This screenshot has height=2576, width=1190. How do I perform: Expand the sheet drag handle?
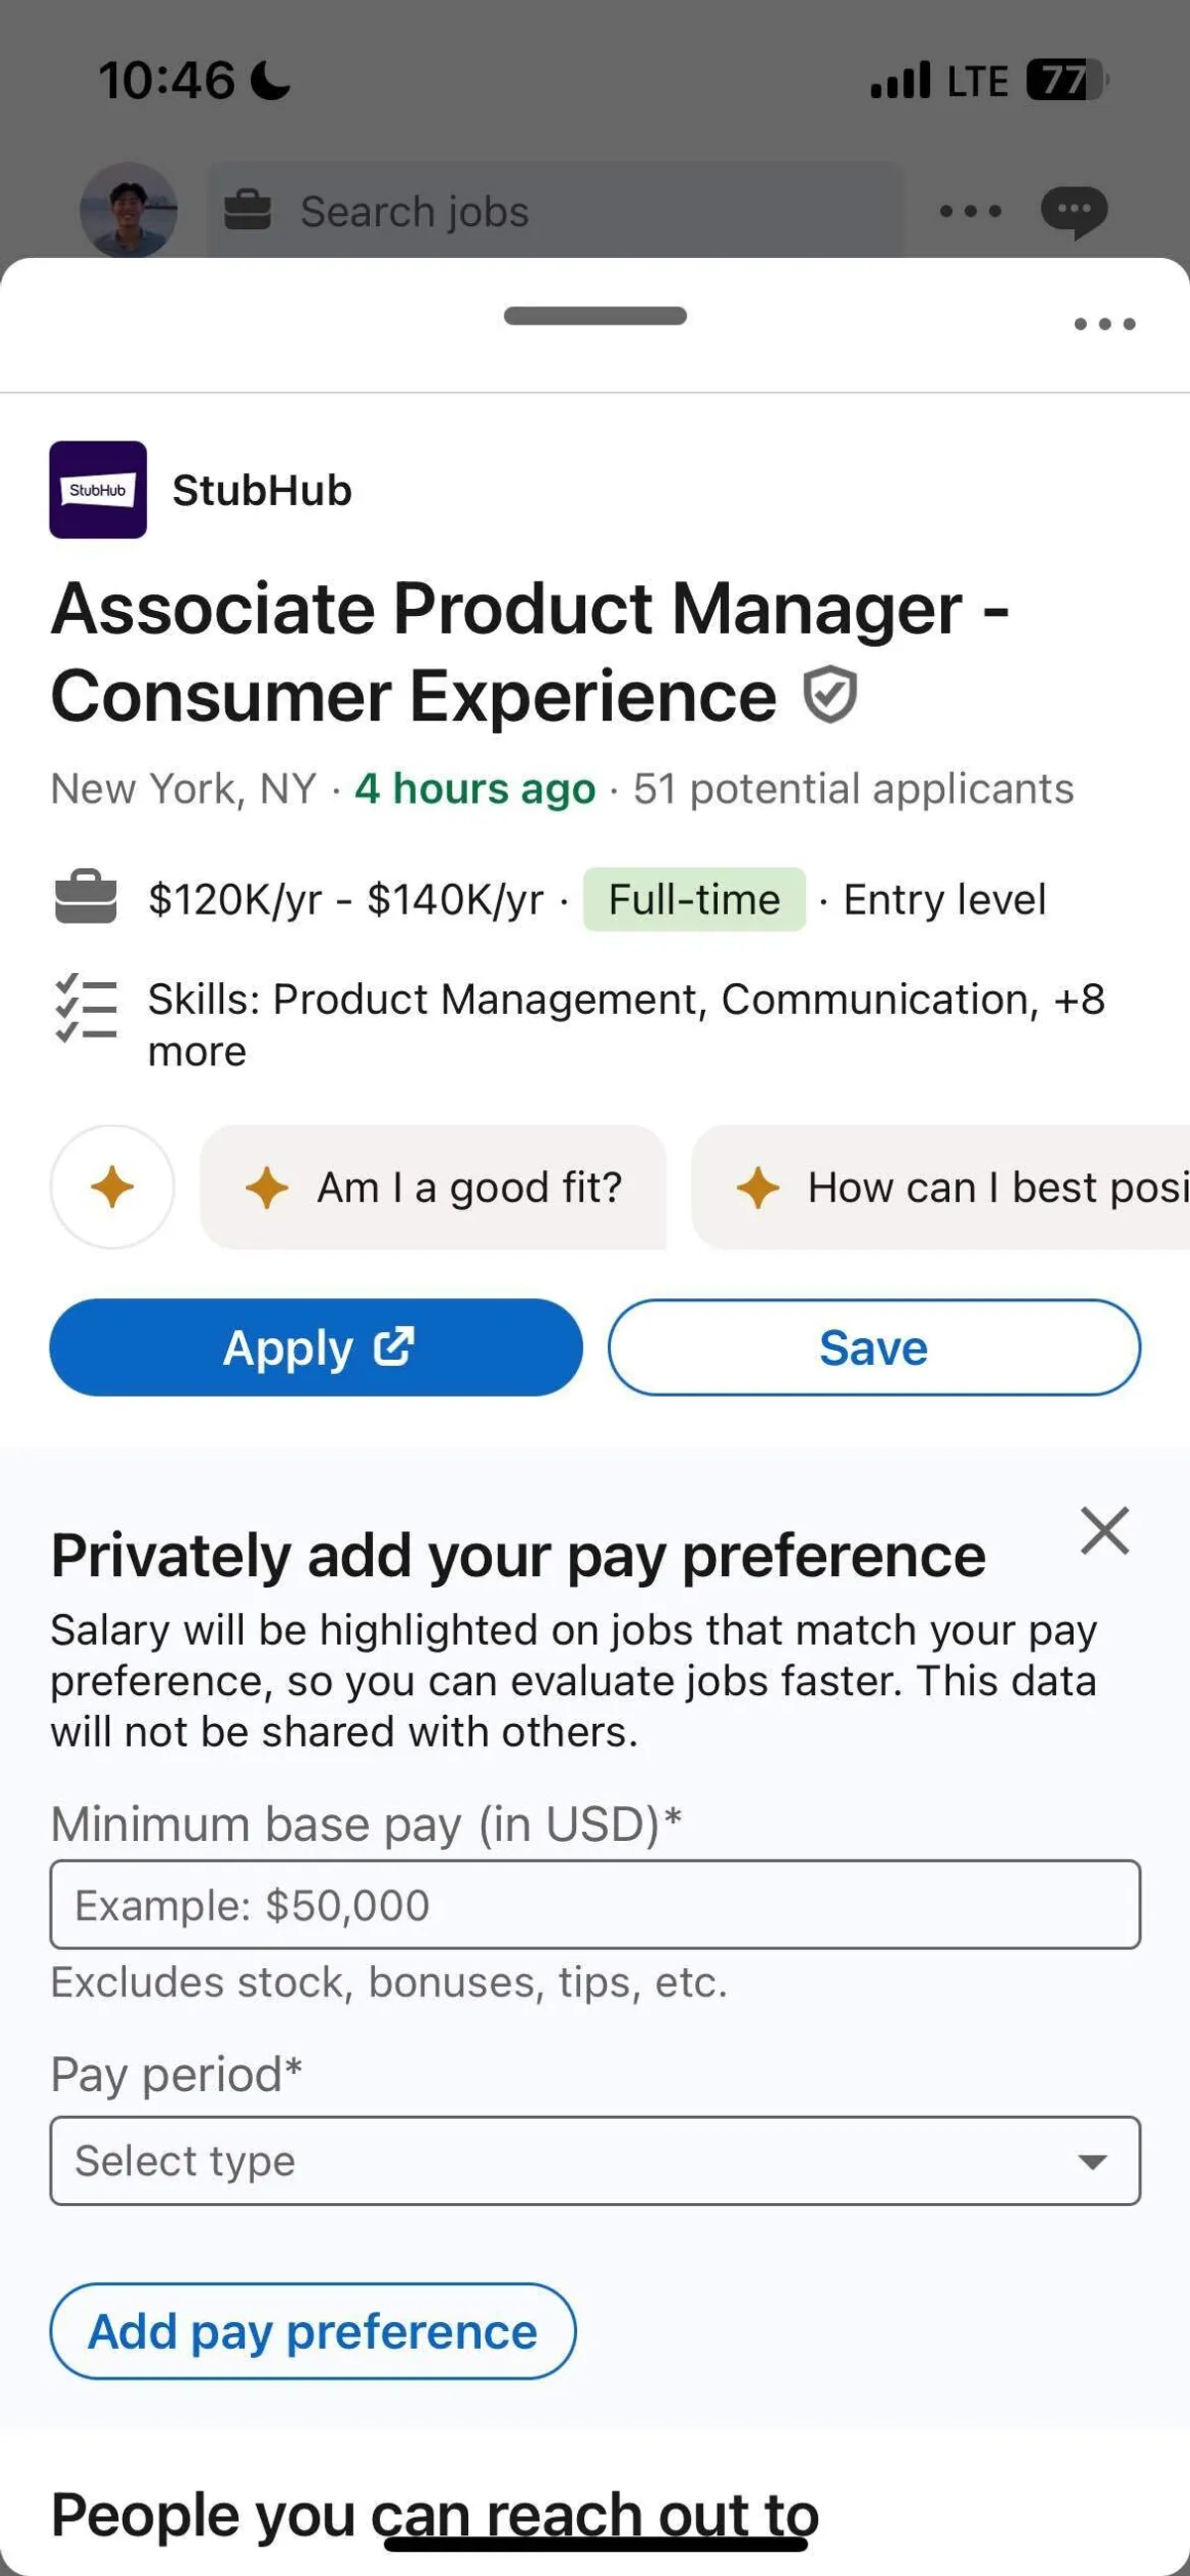595,316
